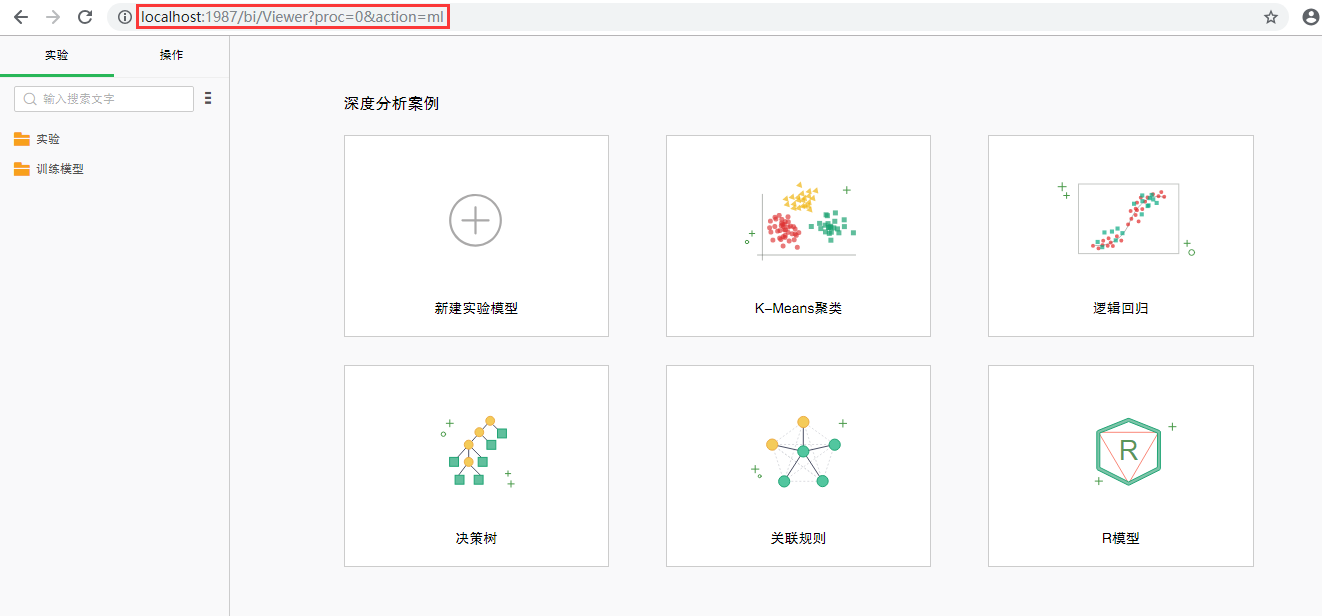Click the 关联规则 association rules network icon
Image resolution: width=1322 pixels, height=616 pixels.
(798, 450)
